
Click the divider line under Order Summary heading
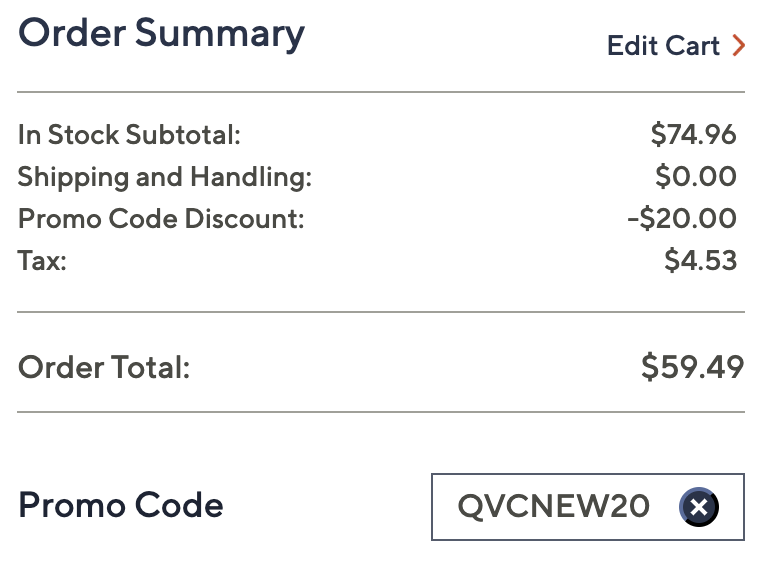pos(381,92)
